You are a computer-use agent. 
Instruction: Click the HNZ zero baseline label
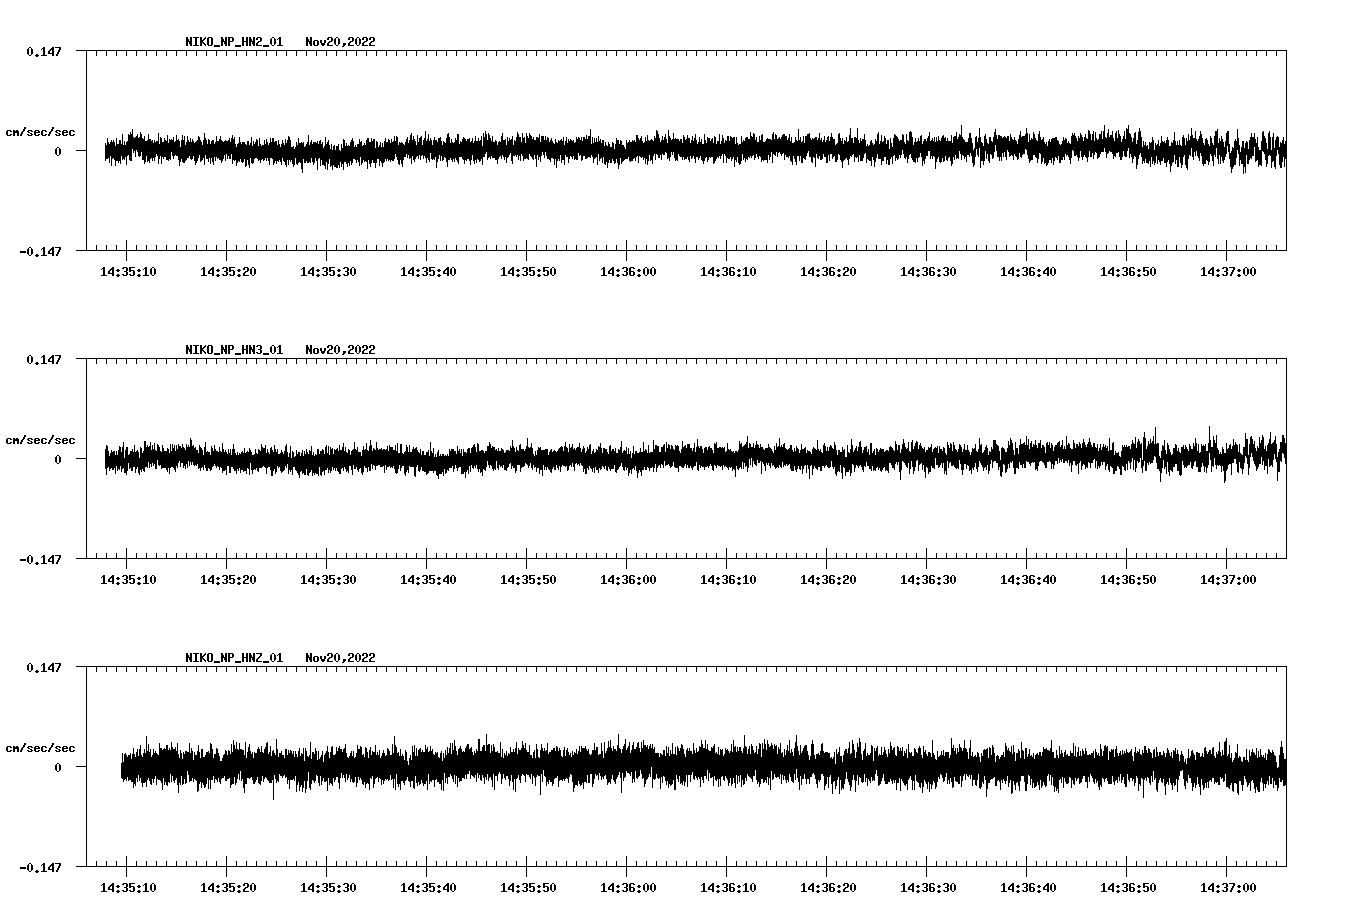pyautogui.click(x=58, y=768)
